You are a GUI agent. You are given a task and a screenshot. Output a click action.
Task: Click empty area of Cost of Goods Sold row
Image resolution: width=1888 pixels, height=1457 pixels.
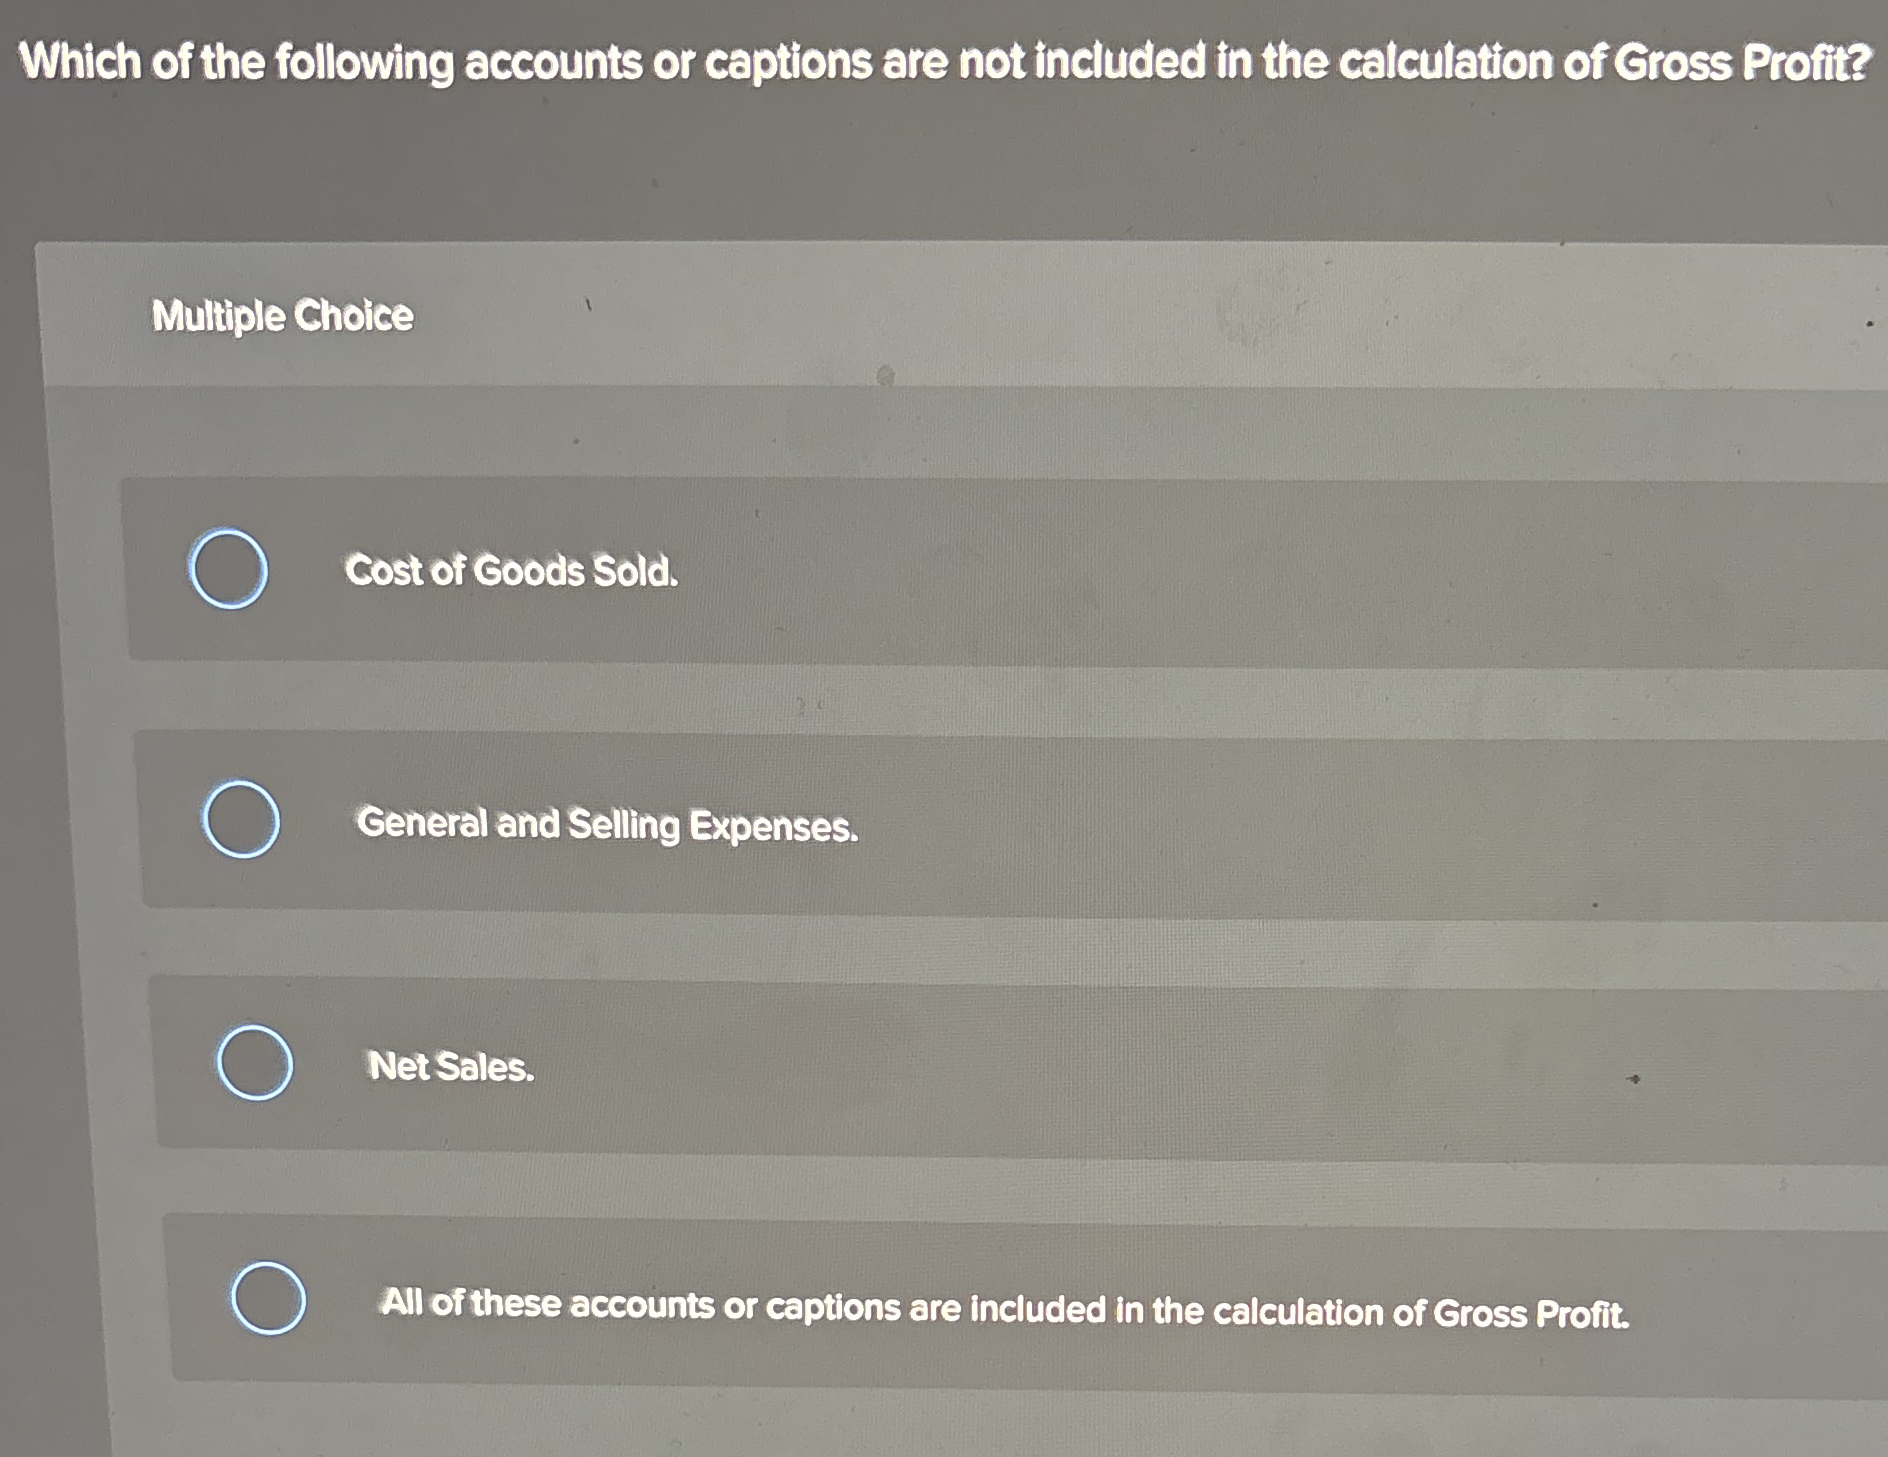[1200, 575]
